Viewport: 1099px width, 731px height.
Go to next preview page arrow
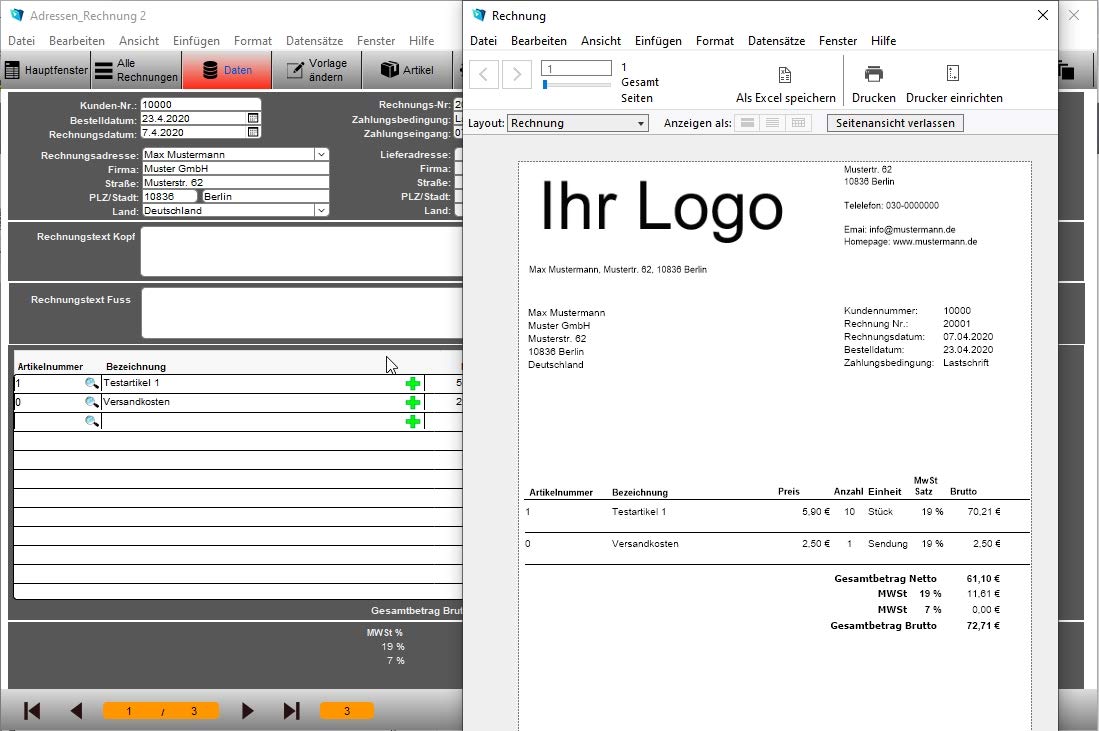click(517, 74)
